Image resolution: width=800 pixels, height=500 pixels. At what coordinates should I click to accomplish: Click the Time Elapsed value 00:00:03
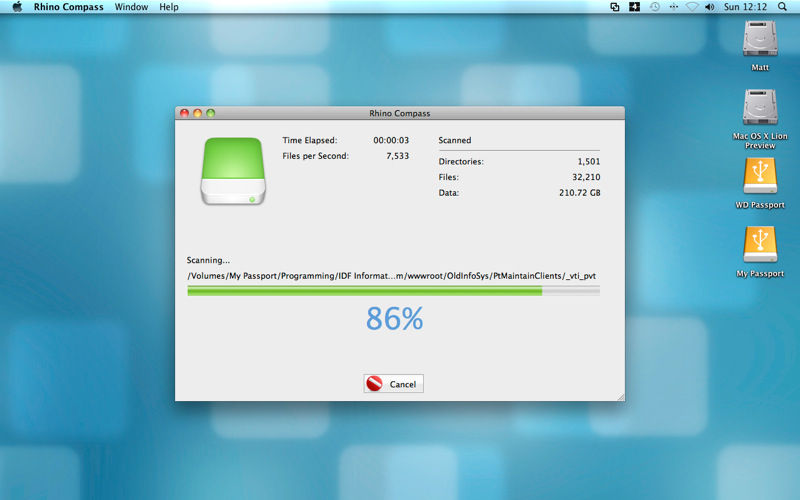pos(391,140)
